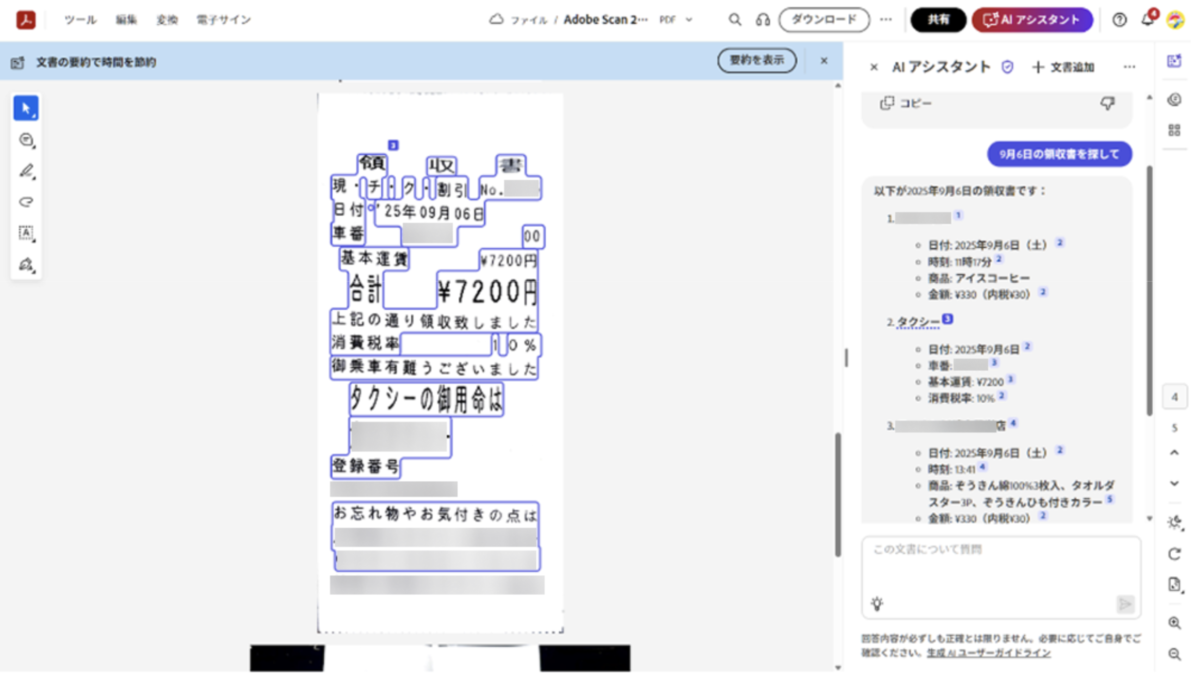1200x688 pixels.
Task: Click the document view vertical scrollbar
Action: point(838,495)
